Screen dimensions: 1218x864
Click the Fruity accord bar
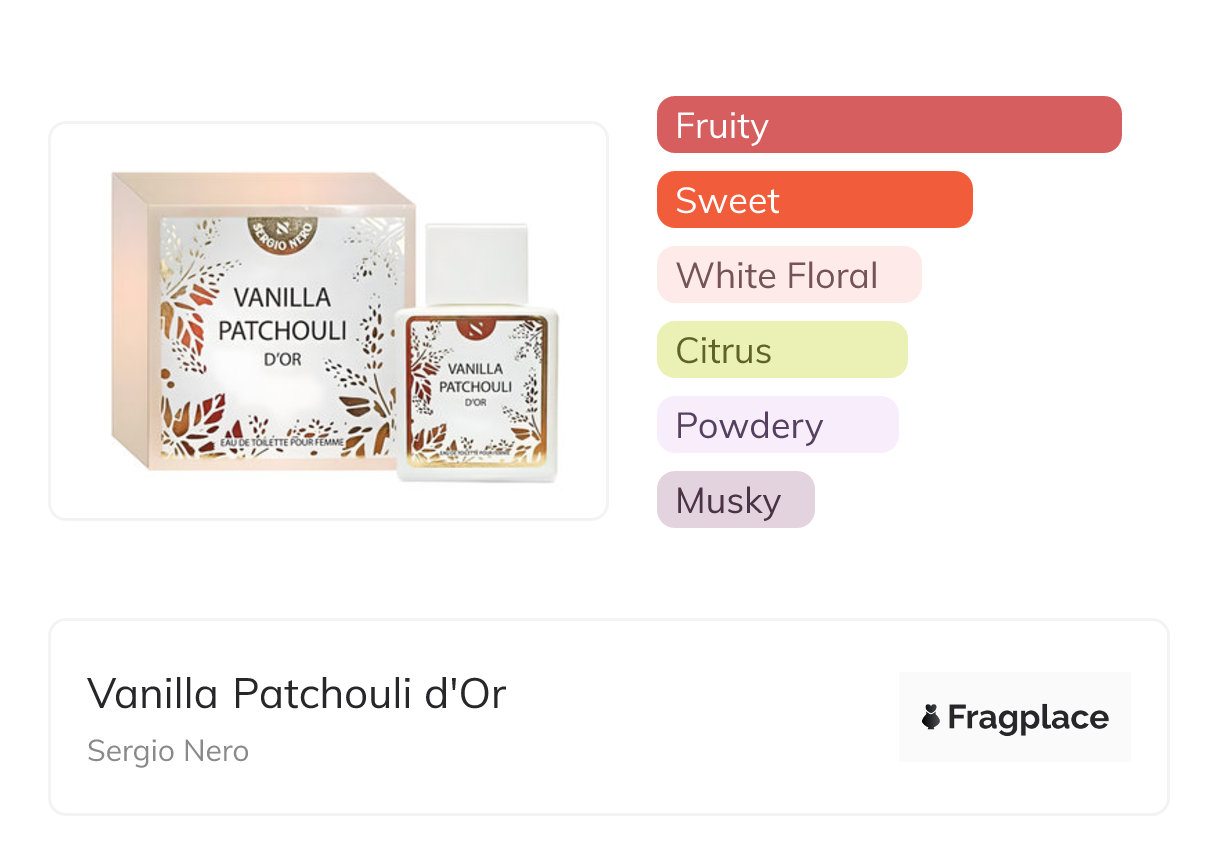[x=889, y=125]
